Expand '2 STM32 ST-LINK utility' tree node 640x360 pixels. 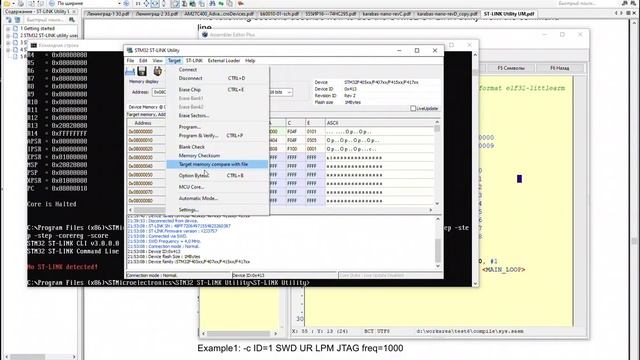click(8, 36)
